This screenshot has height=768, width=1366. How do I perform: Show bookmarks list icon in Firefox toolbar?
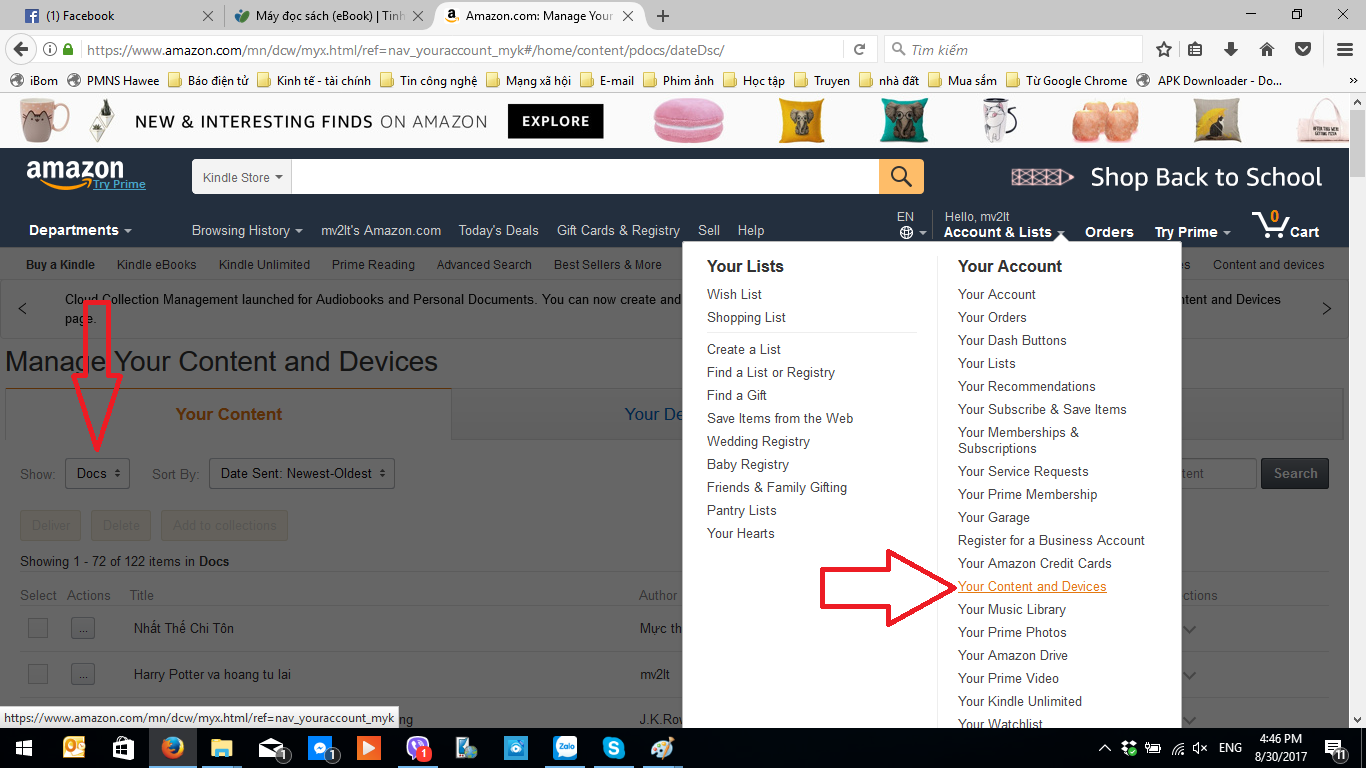click(x=1196, y=49)
